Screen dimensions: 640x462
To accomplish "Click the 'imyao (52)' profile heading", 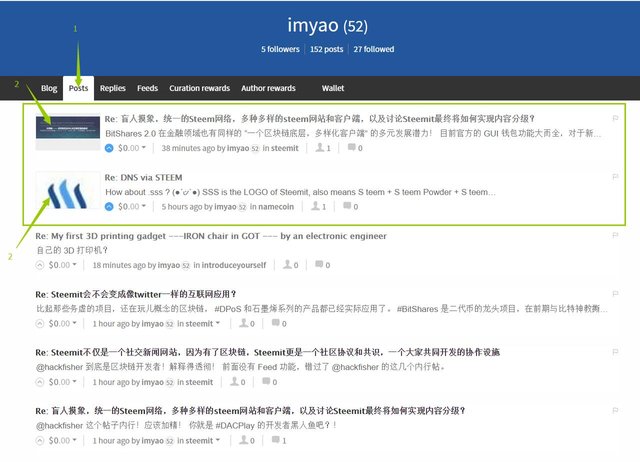I will [x=327, y=25].
